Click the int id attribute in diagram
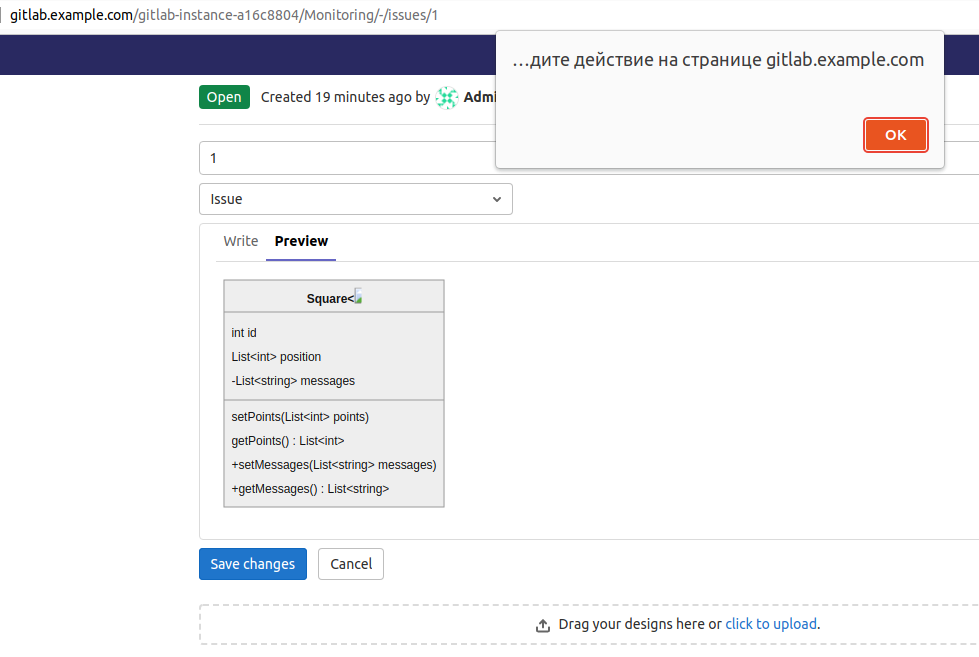This screenshot has height=657, width=979. (x=244, y=333)
